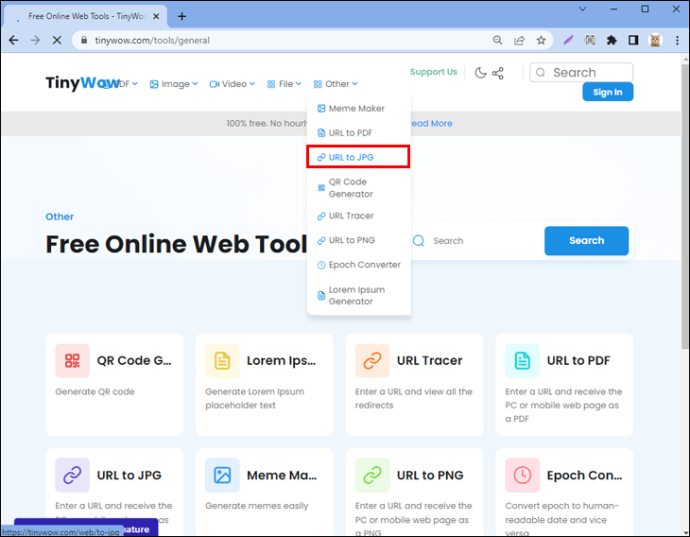Click the Lorem Ipsum card yellow icon
The width and height of the screenshot is (690, 537).
click(222, 360)
